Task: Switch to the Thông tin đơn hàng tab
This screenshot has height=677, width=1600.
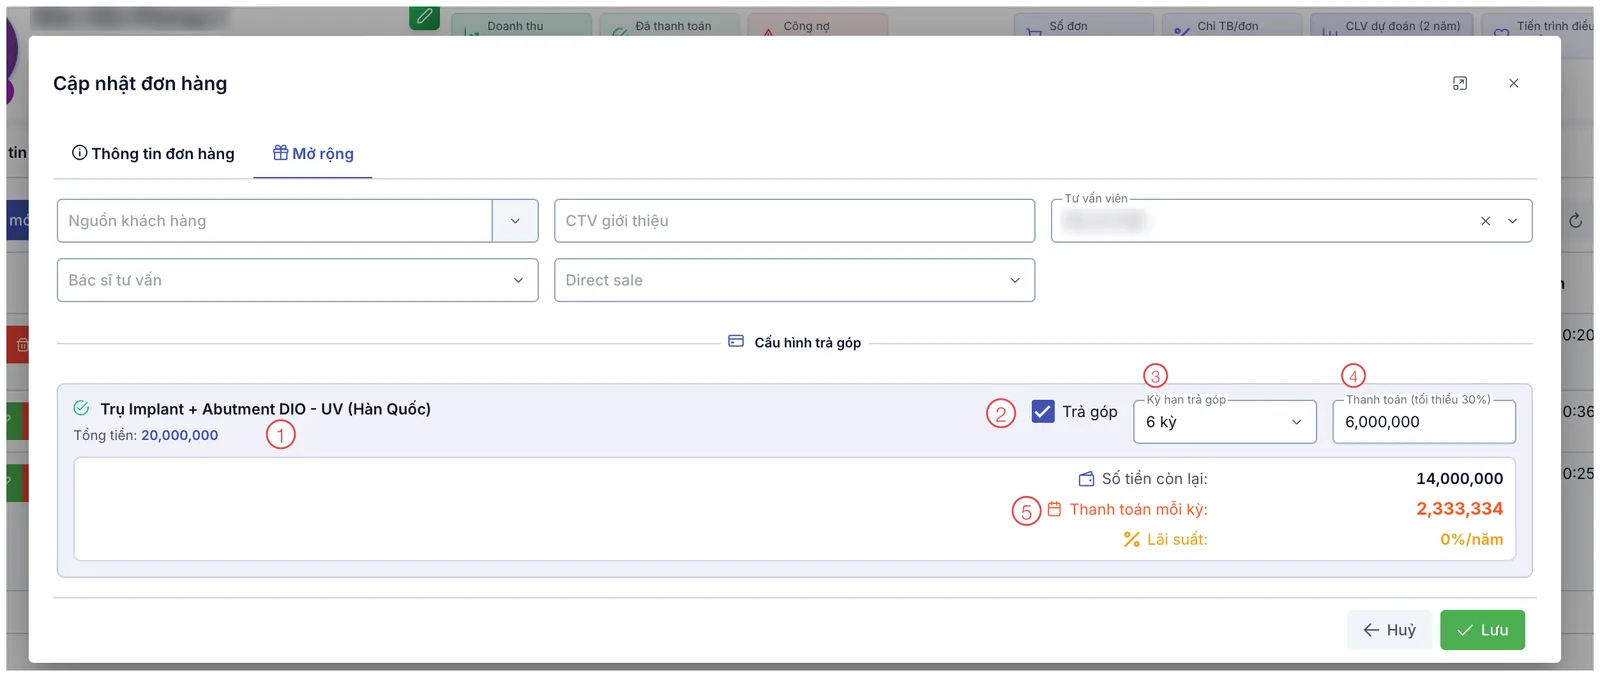Action: click(153, 154)
